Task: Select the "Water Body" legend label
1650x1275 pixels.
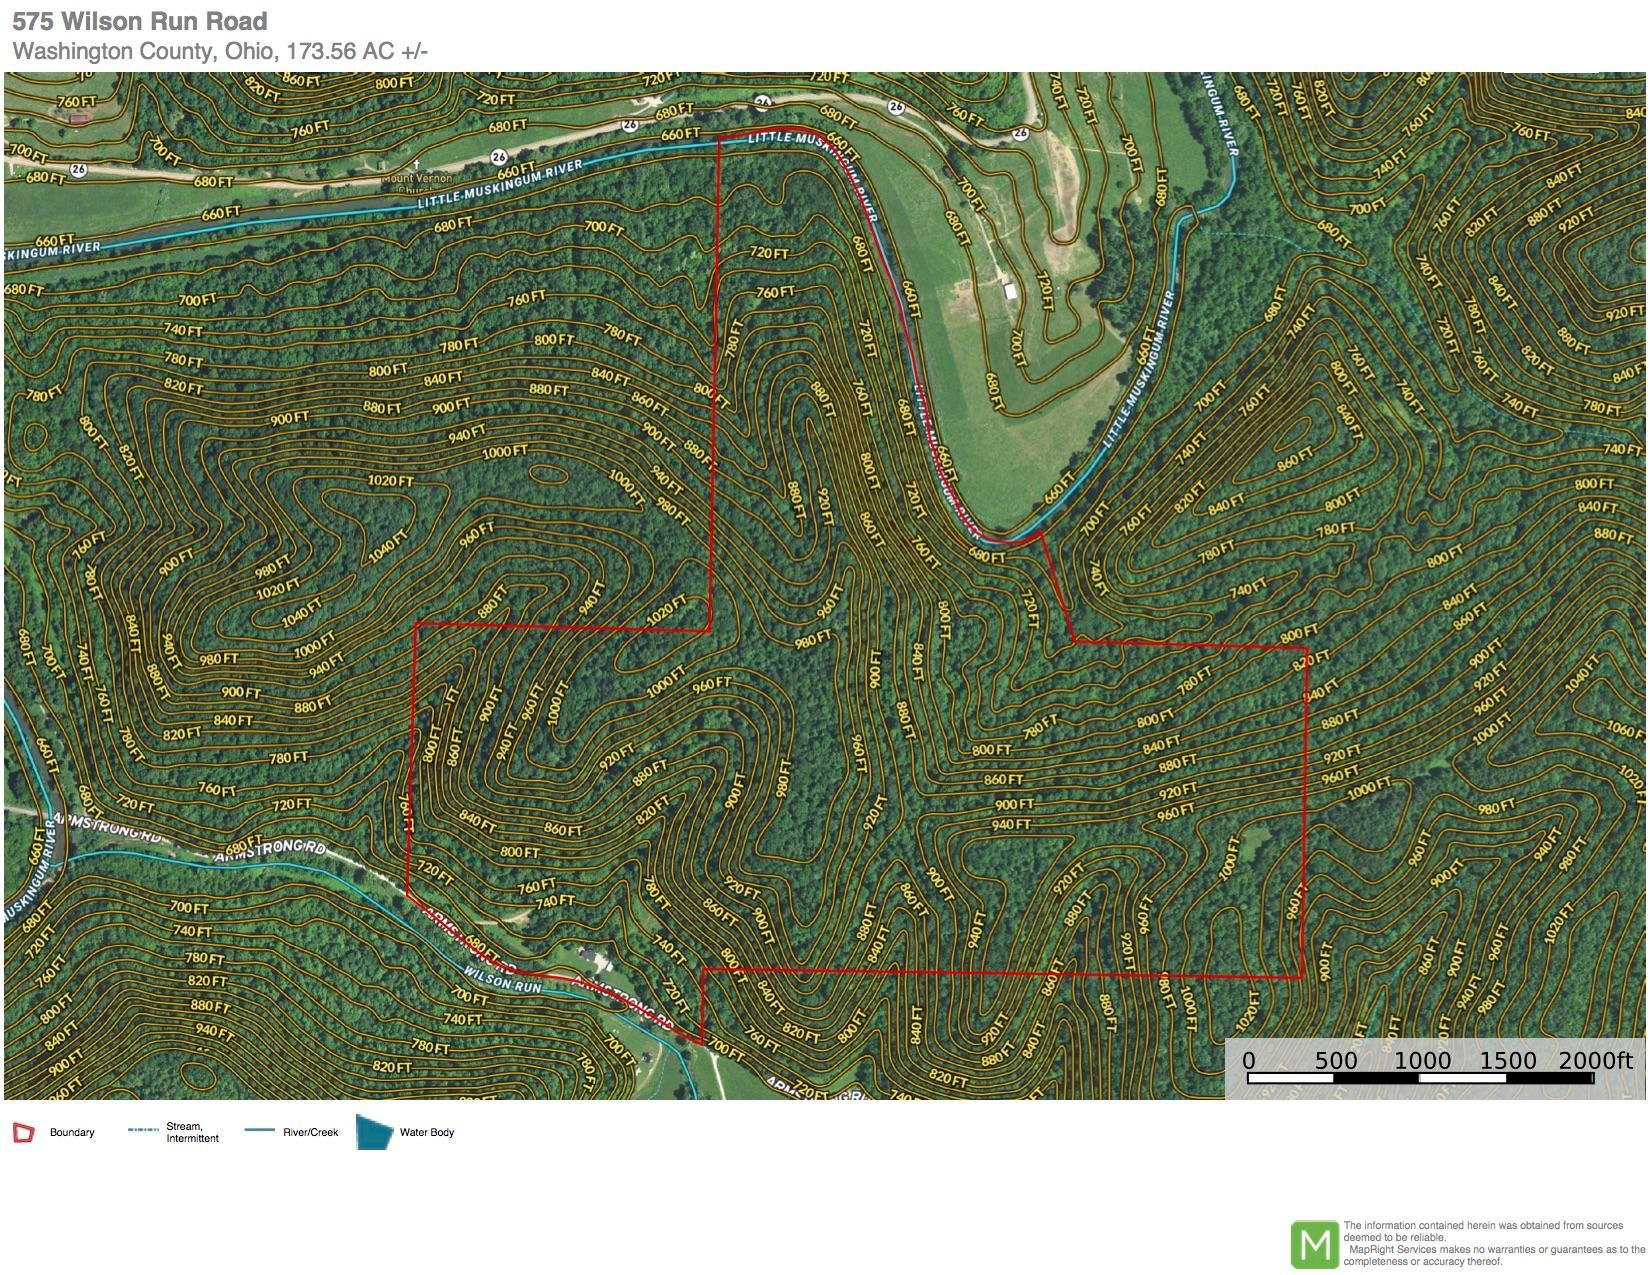Action: coord(427,1133)
